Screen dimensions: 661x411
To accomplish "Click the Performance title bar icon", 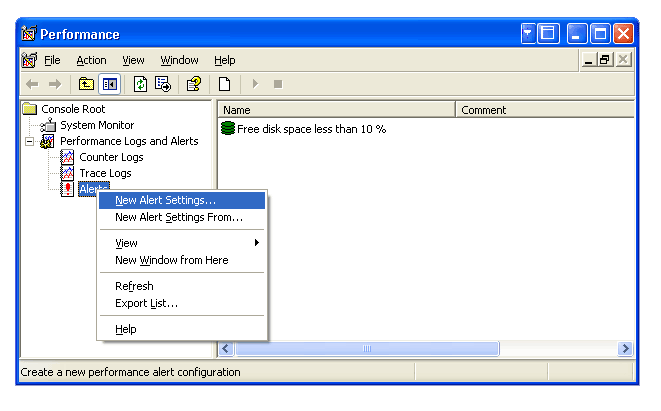I will click(x=29, y=34).
